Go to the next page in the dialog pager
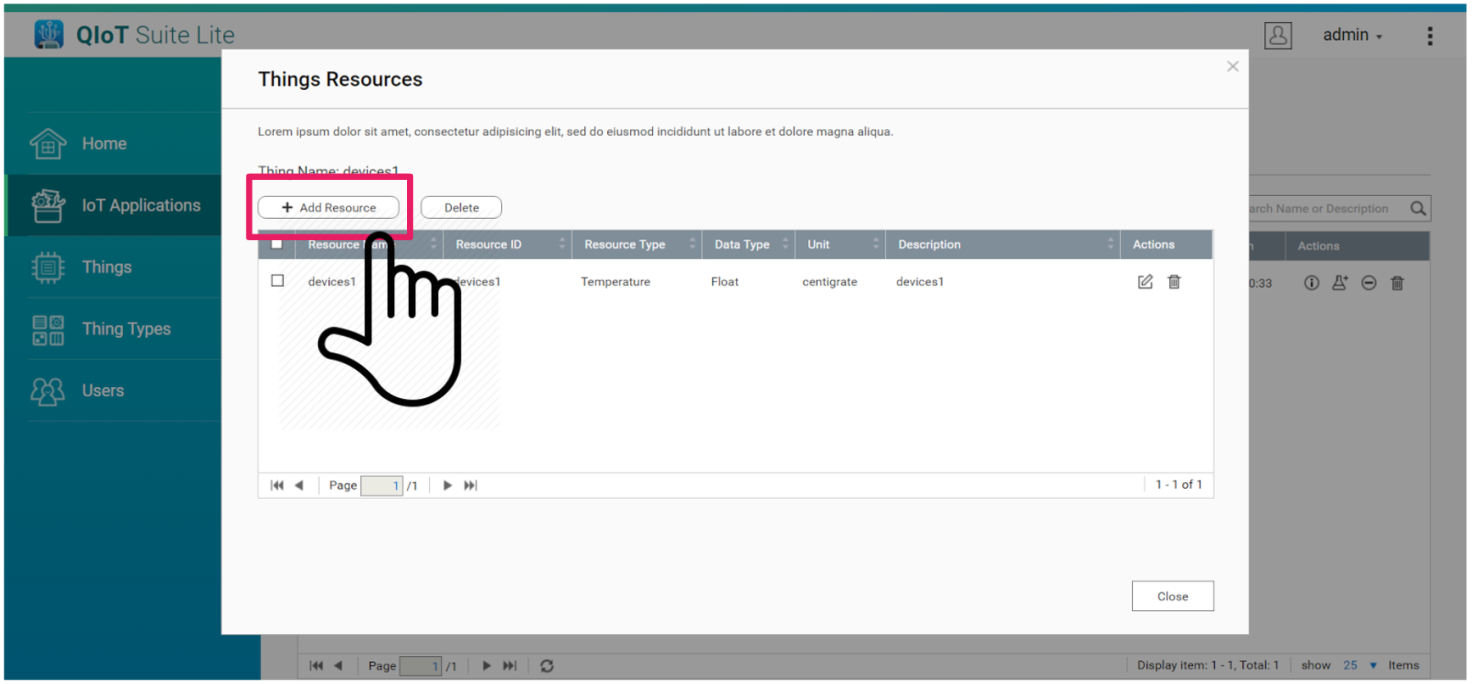The width and height of the screenshot is (1472, 684). click(x=447, y=486)
